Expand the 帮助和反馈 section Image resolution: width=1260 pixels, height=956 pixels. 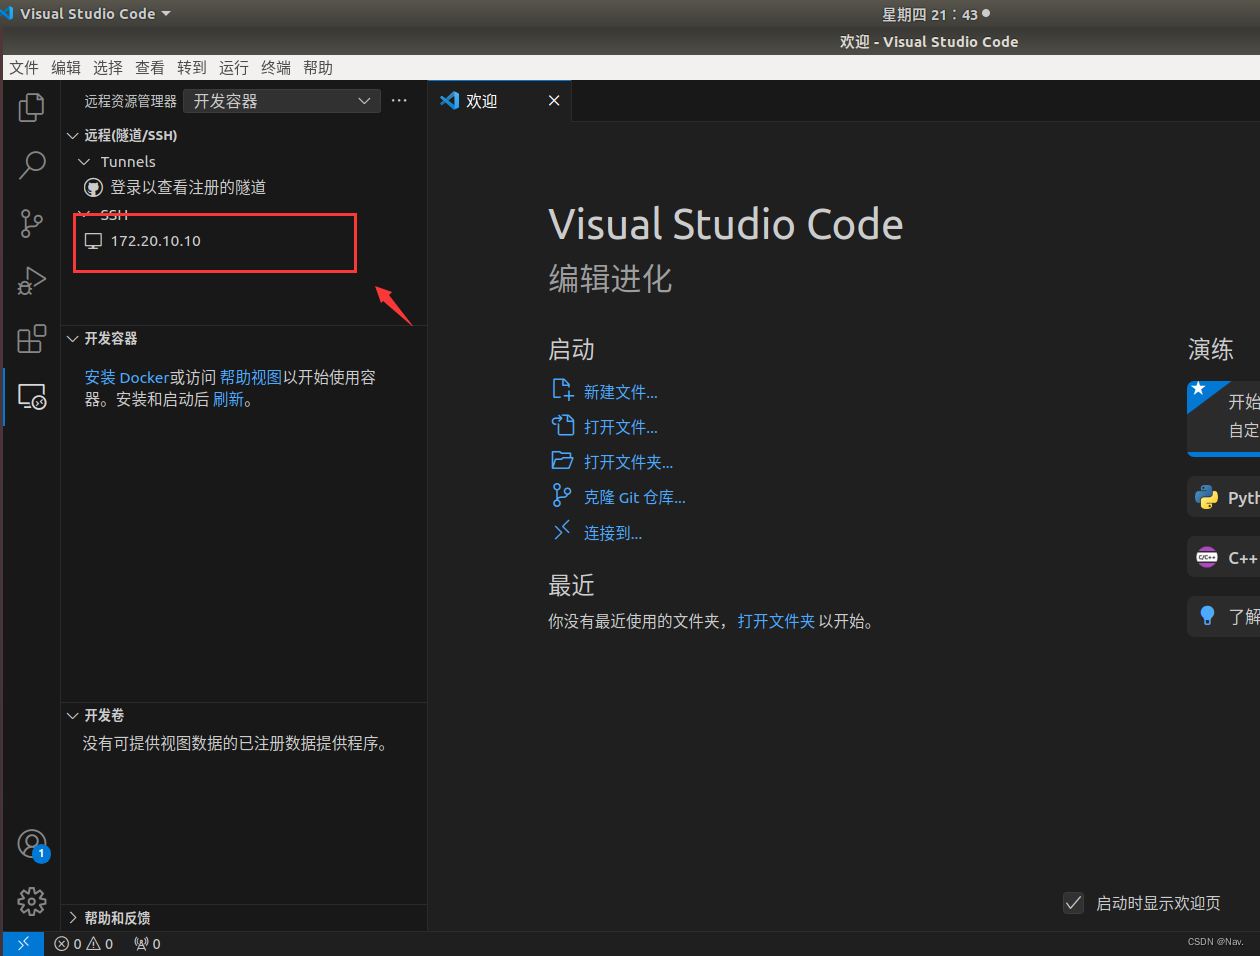[72, 918]
